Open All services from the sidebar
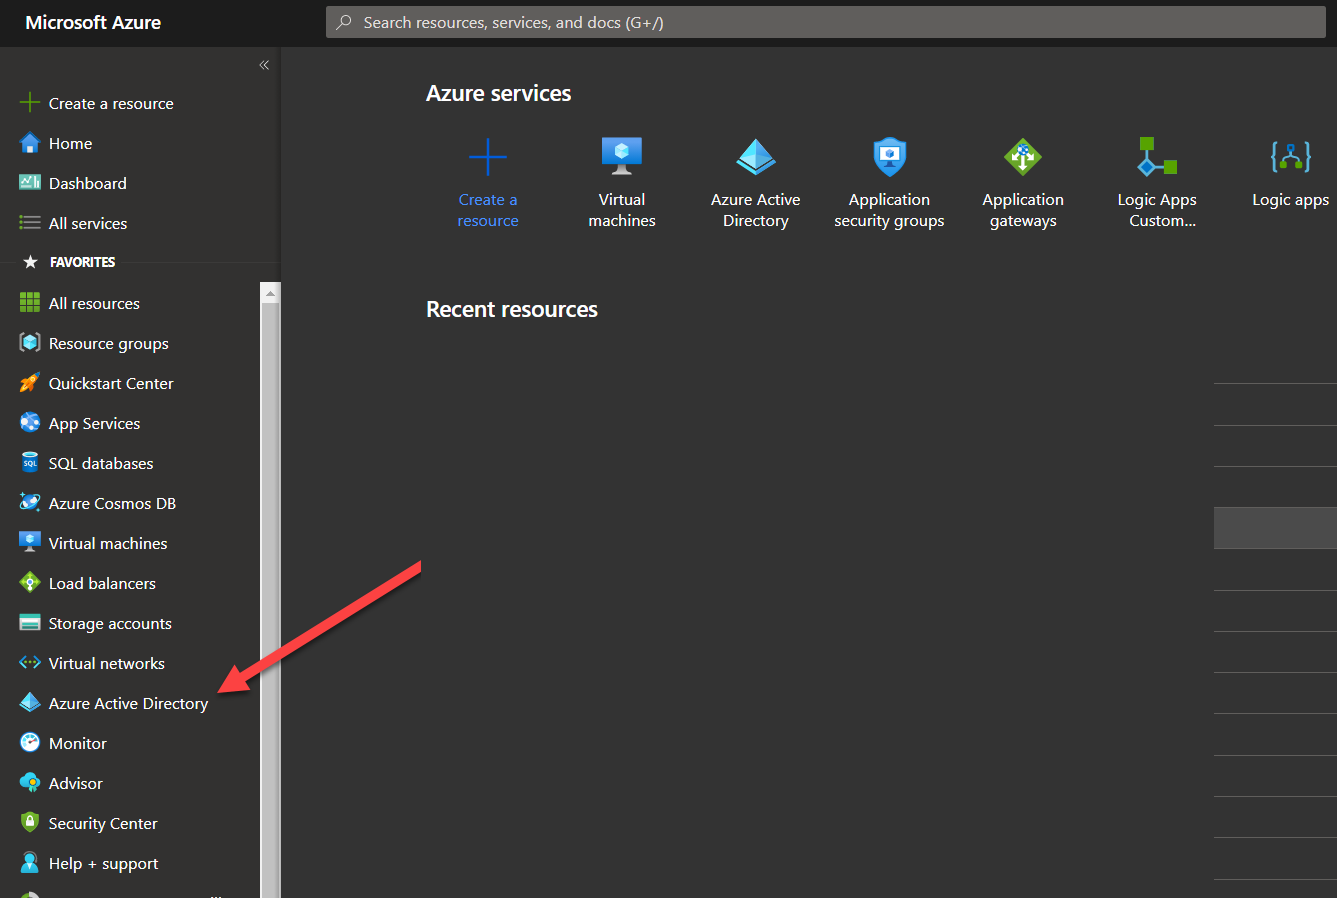1337x898 pixels. click(x=88, y=223)
